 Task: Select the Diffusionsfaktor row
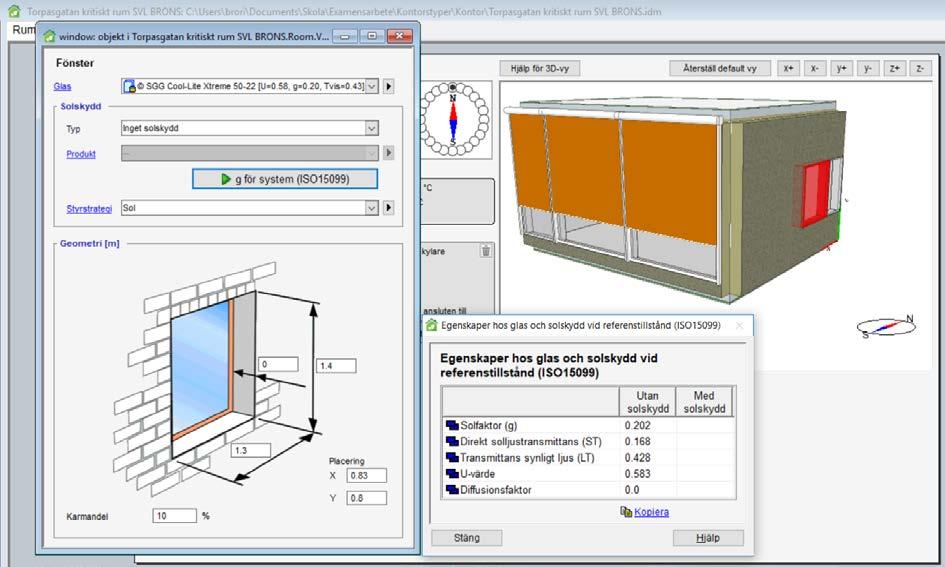tap(588, 490)
